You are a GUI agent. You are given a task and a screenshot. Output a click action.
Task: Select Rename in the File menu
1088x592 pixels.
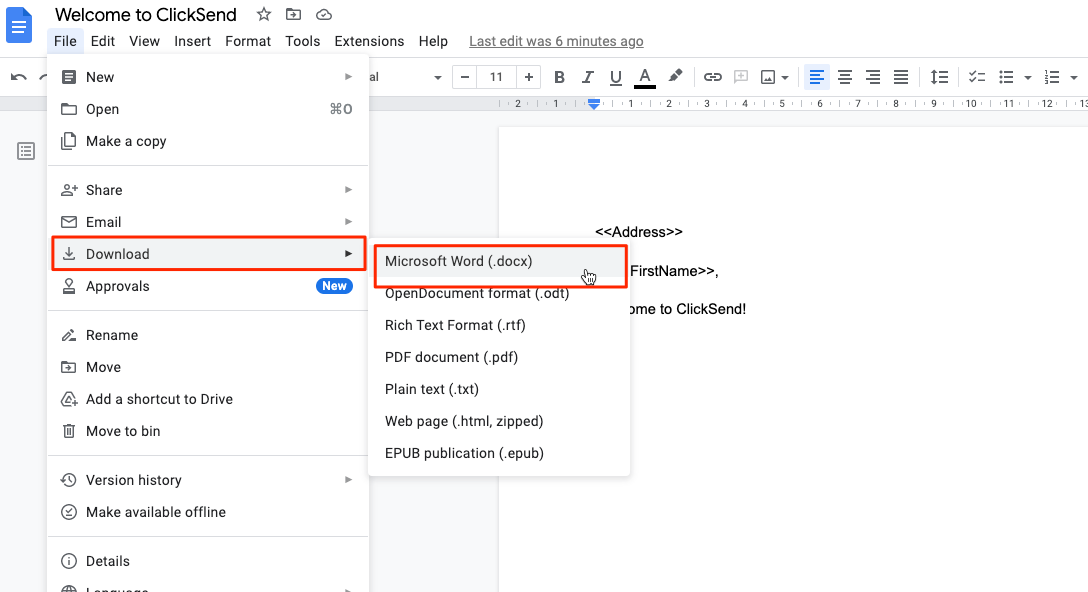(207, 335)
